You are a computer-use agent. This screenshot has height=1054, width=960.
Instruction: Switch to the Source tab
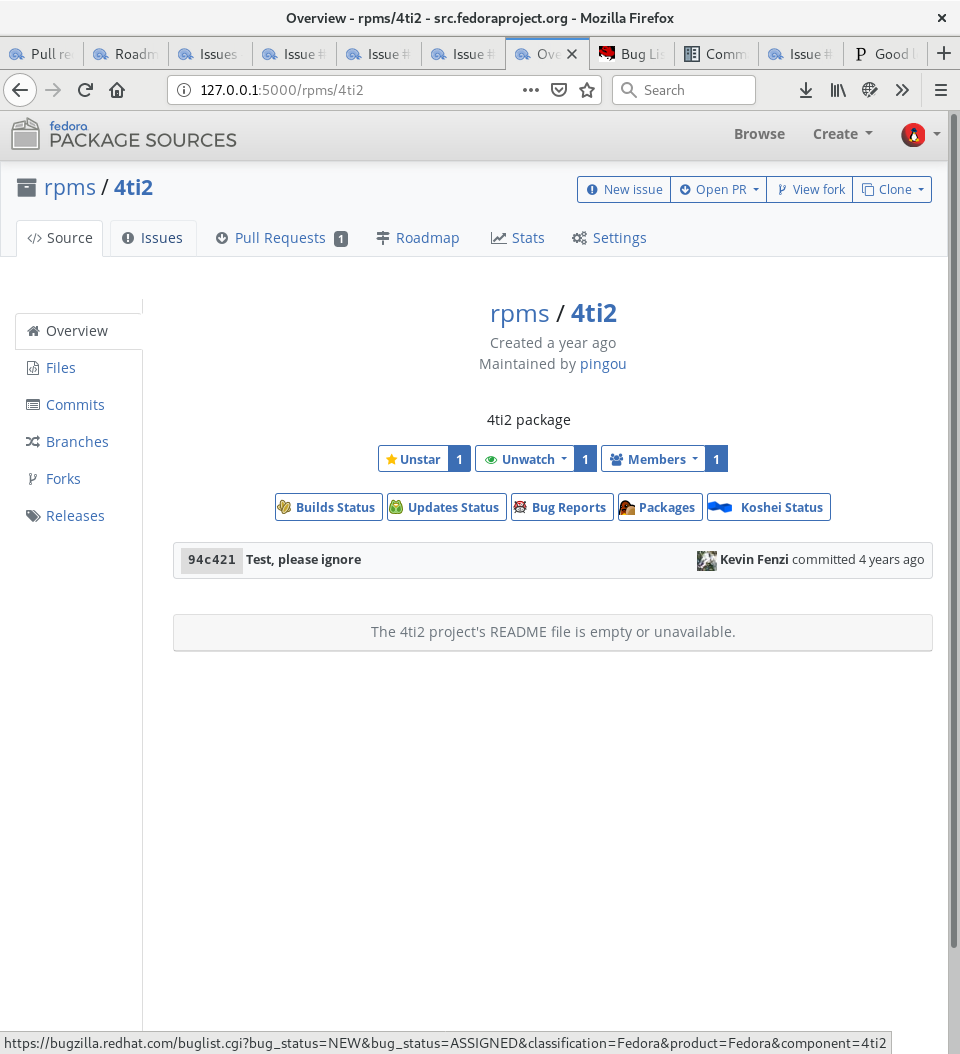60,238
